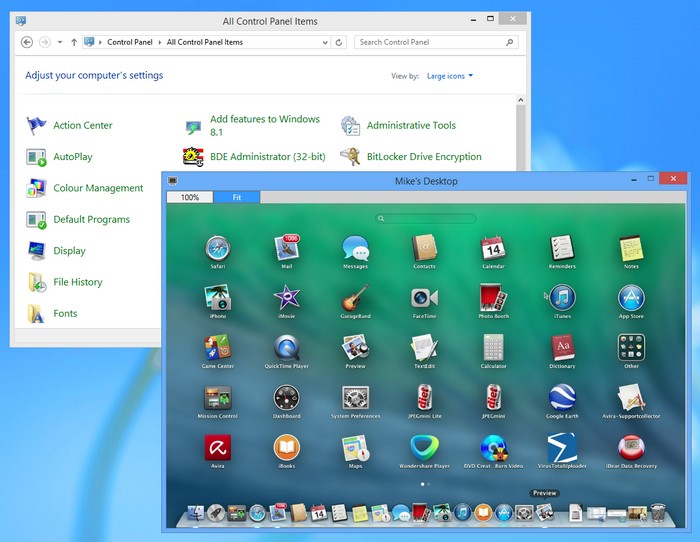Open QuickTime Player icon
The width and height of the screenshot is (700, 542).
(x=287, y=348)
